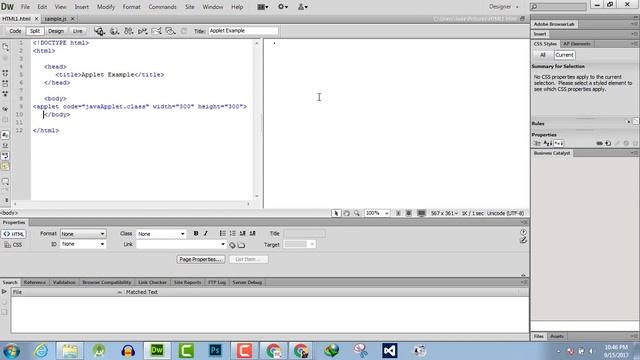Click the Point to File link icon
The image size is (640, 360).
(x=232, y=245)
